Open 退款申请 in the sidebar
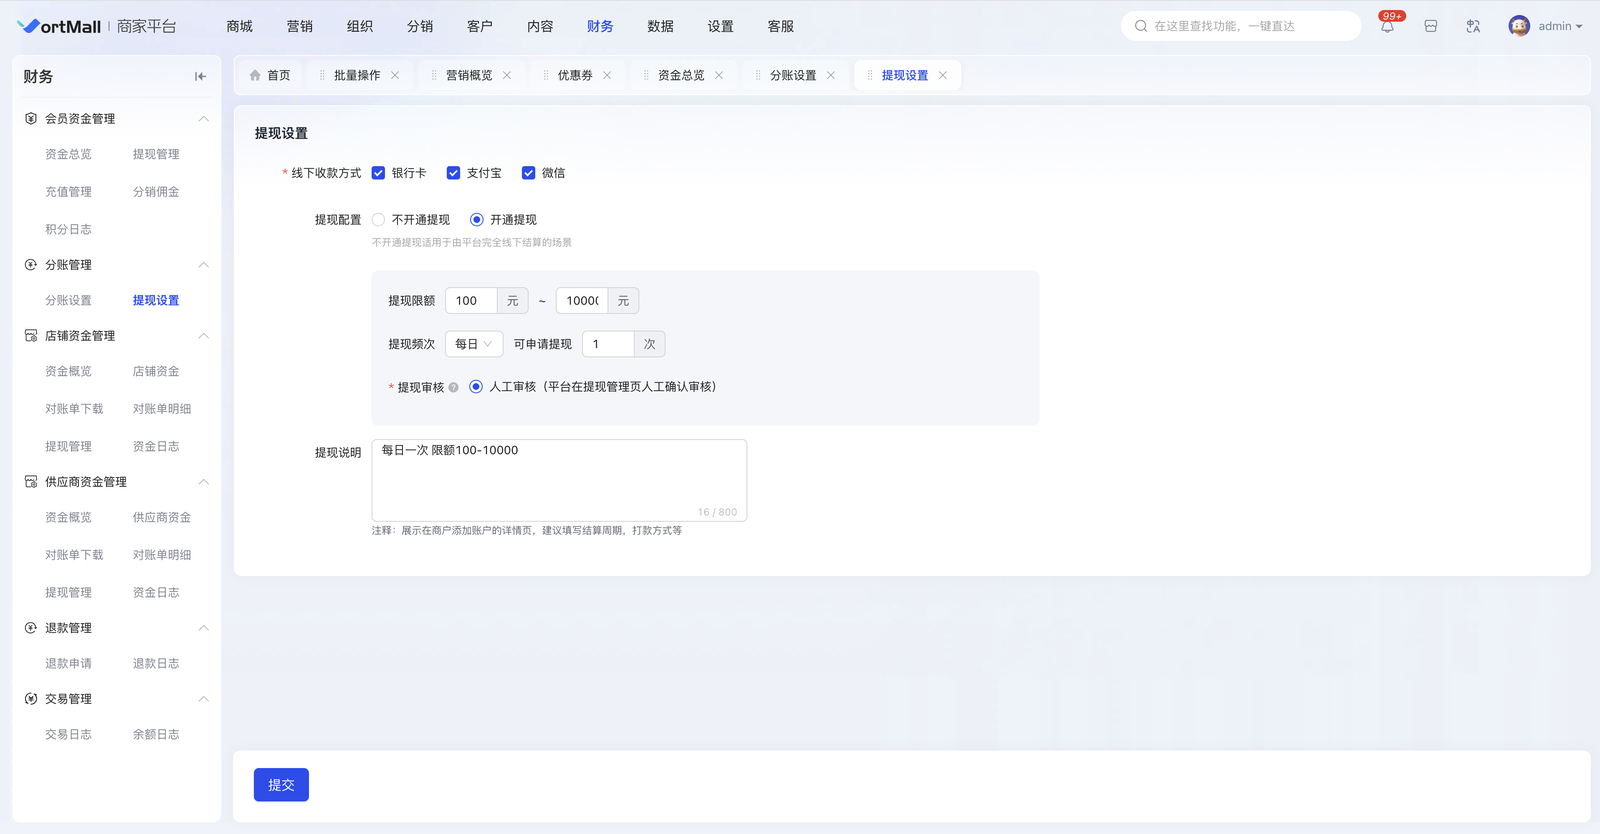1600x834 pixels. (68, 664)
